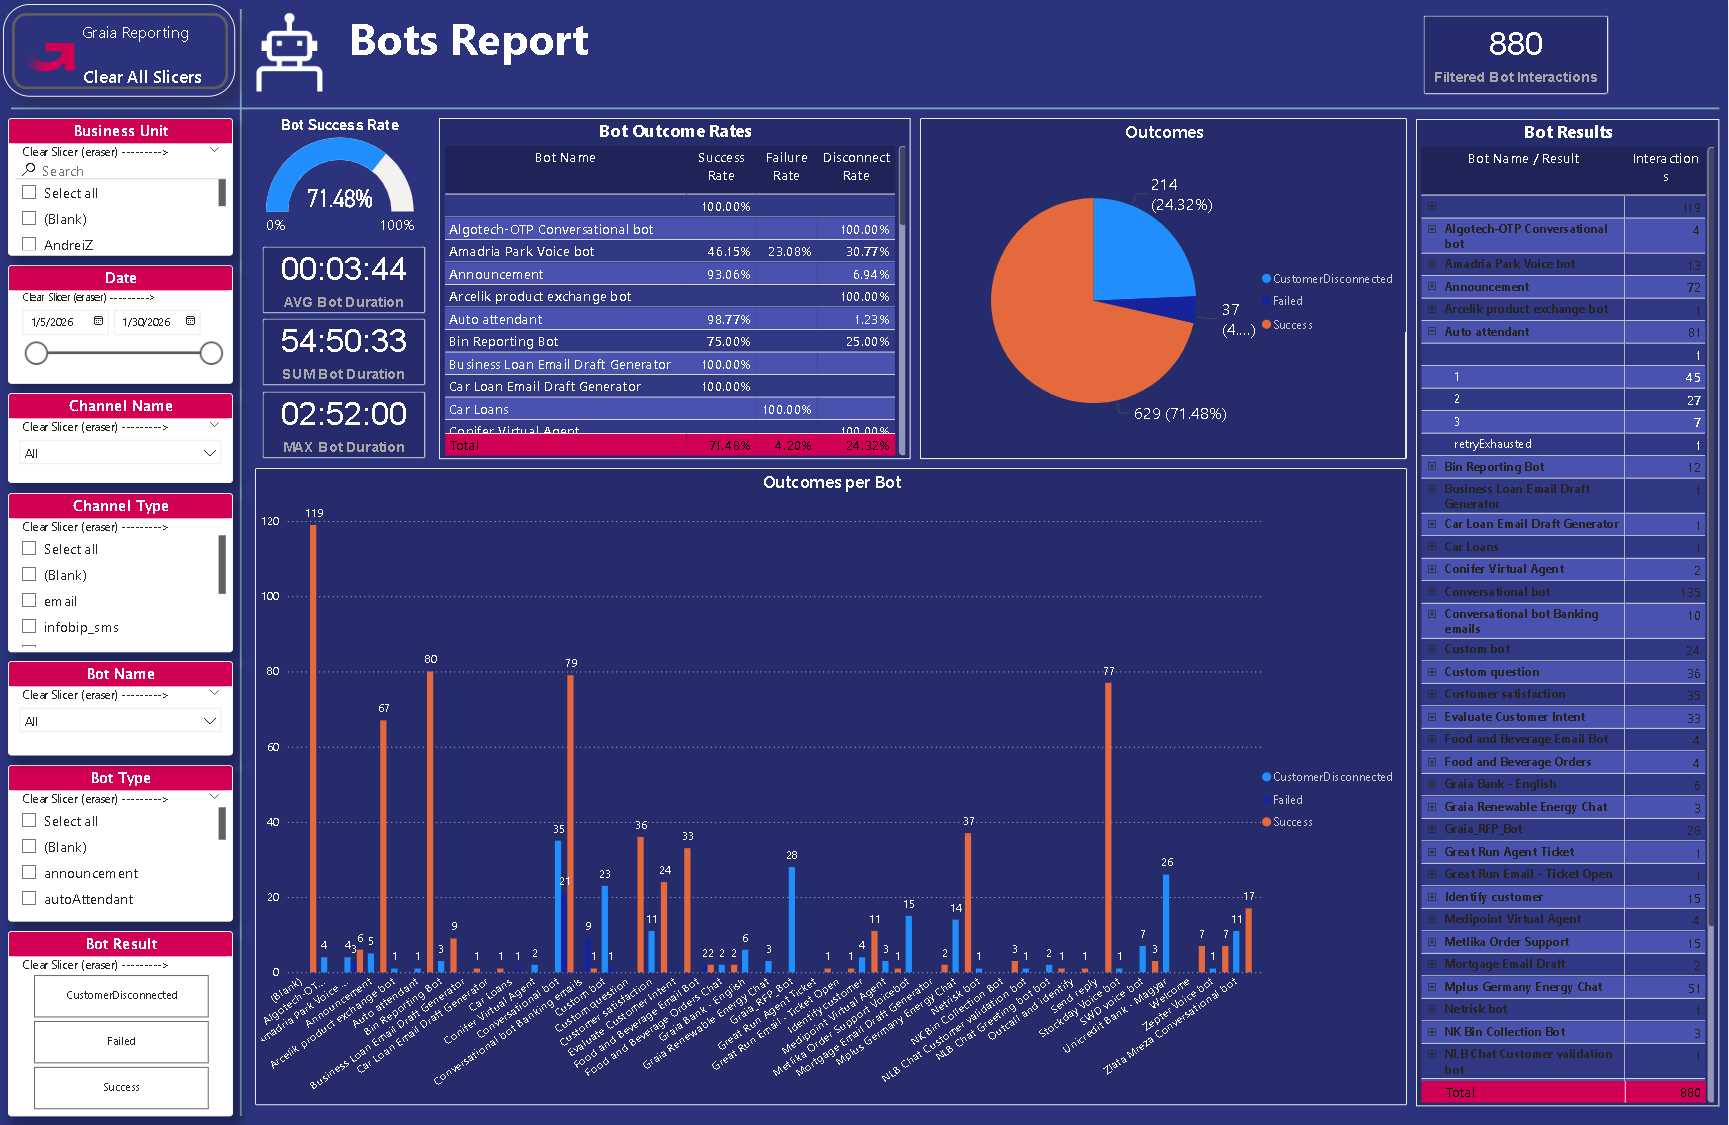Open the Channel Name 'All' dropdown

[x=120, y=453]
